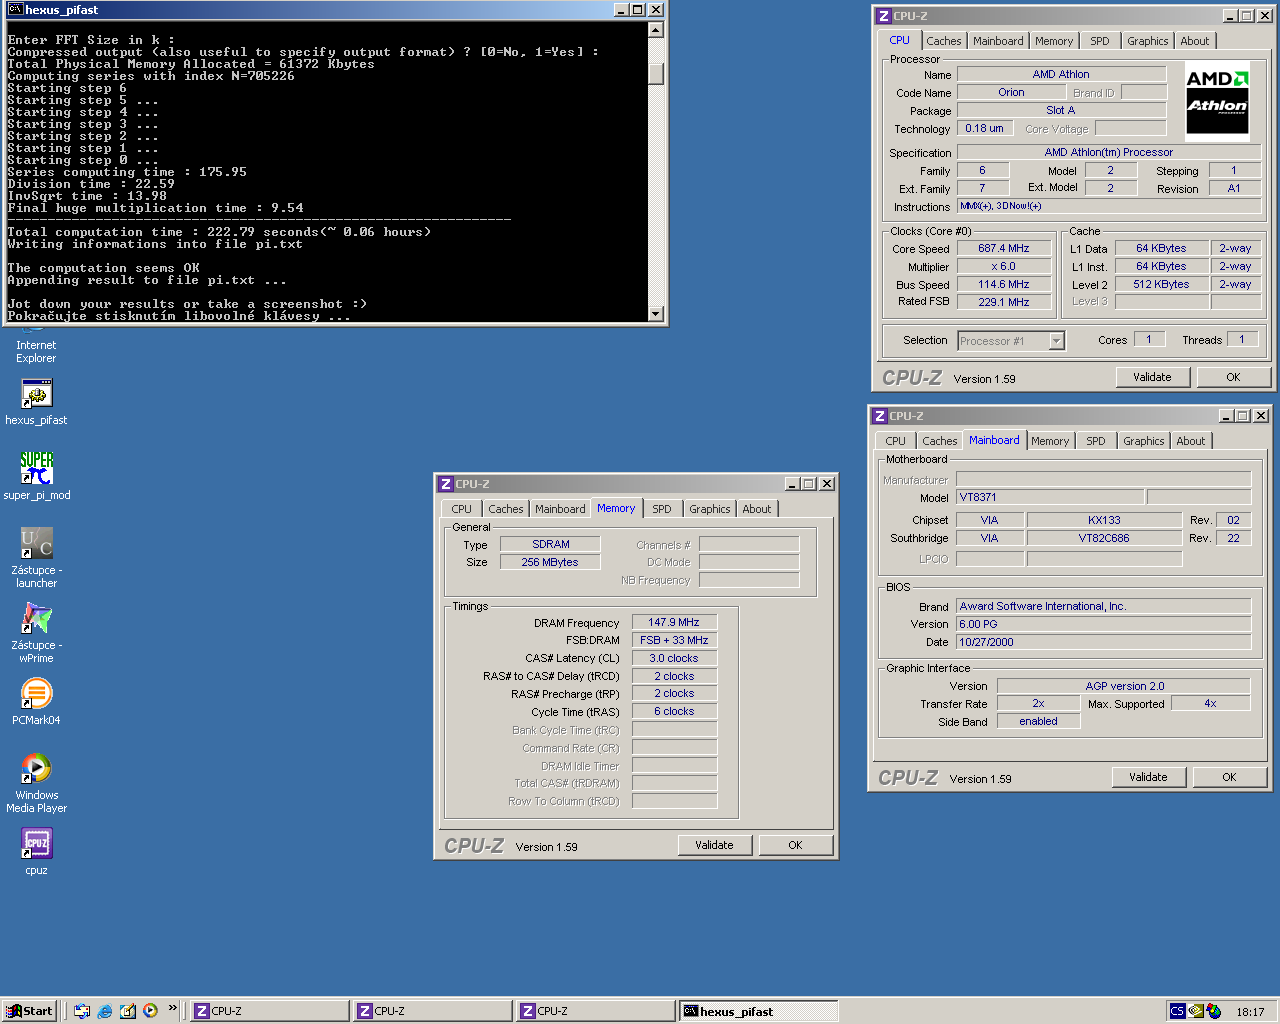1280x1024 pixels.
Task: Click the CAS# Latency value 3.0 clocks
Action: (x=674, y=658)
